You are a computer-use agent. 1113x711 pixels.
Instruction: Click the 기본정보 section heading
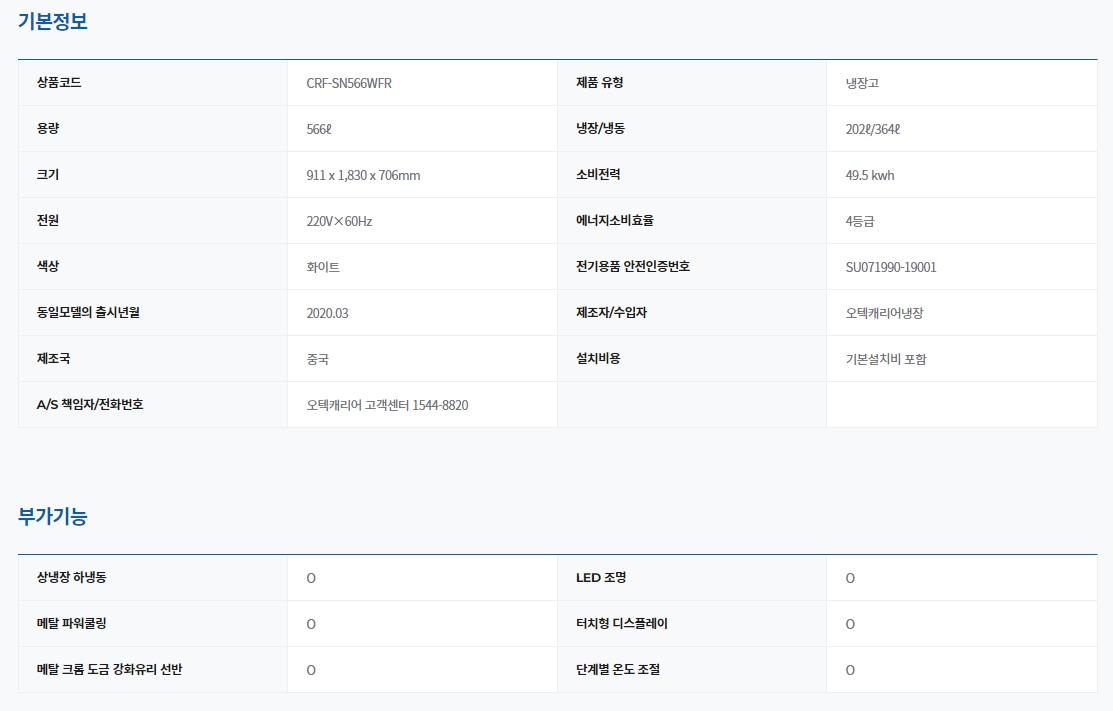pos(53,21)
